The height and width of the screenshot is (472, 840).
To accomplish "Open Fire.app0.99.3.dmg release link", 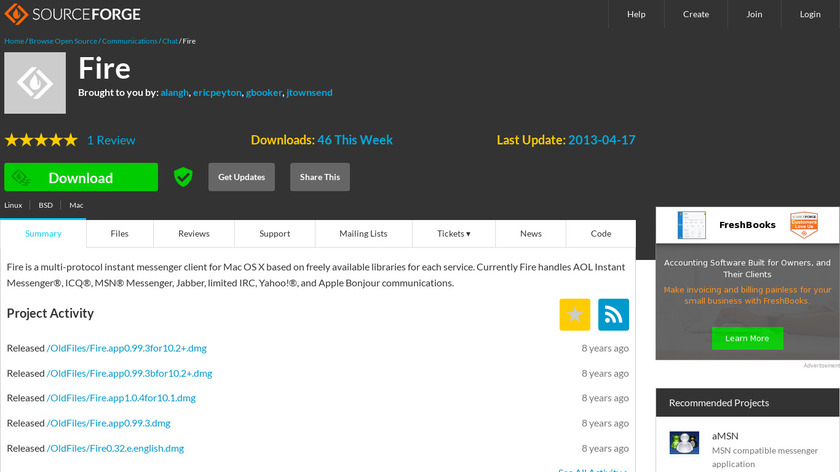I will point(109,423).
